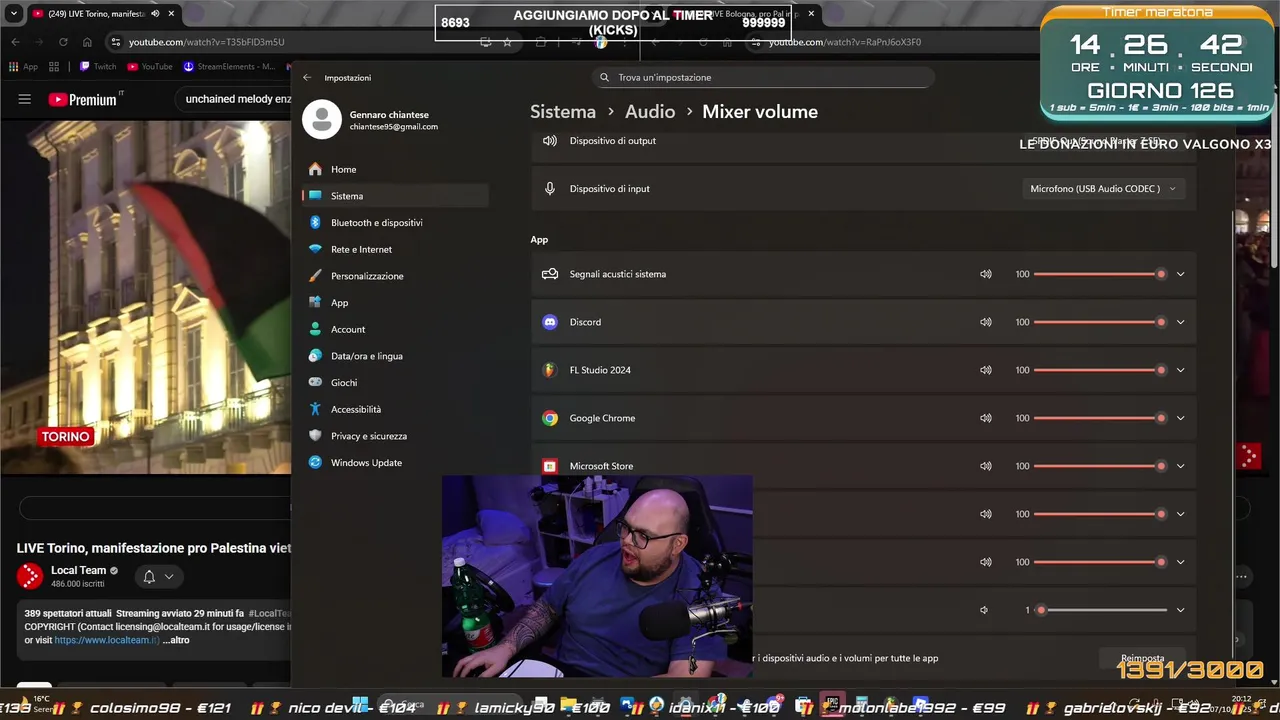Open the localteam.it link
The image size is (1280, 720).
pos(106,640)
